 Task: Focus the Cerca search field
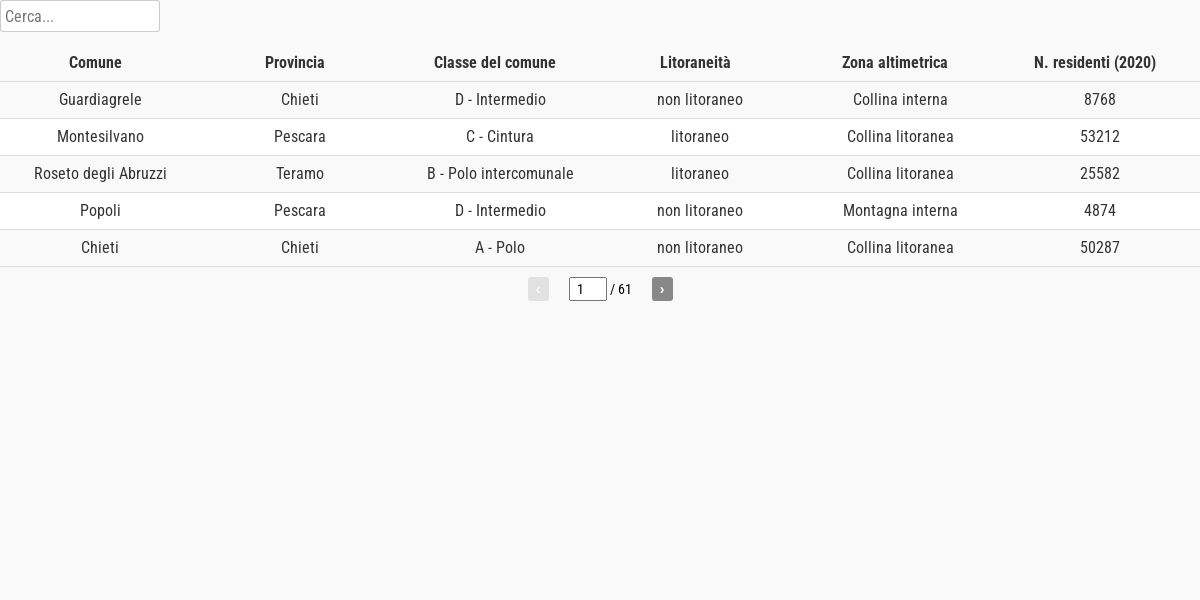tap(80, 16)
